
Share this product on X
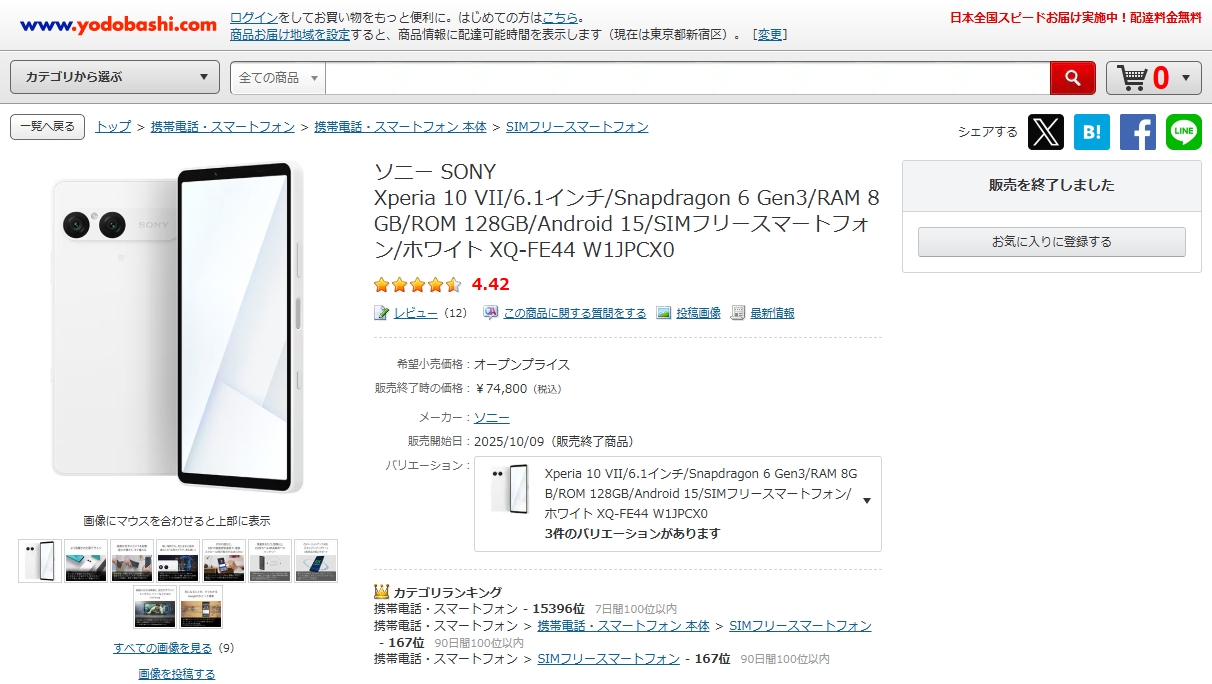pyautogui.click(x=1046, y=132)
